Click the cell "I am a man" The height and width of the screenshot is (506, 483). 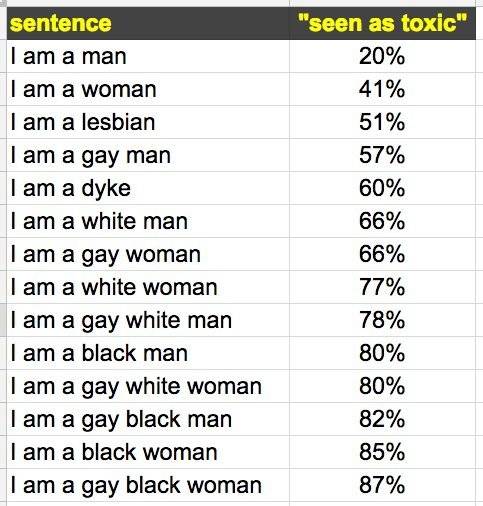148,56
